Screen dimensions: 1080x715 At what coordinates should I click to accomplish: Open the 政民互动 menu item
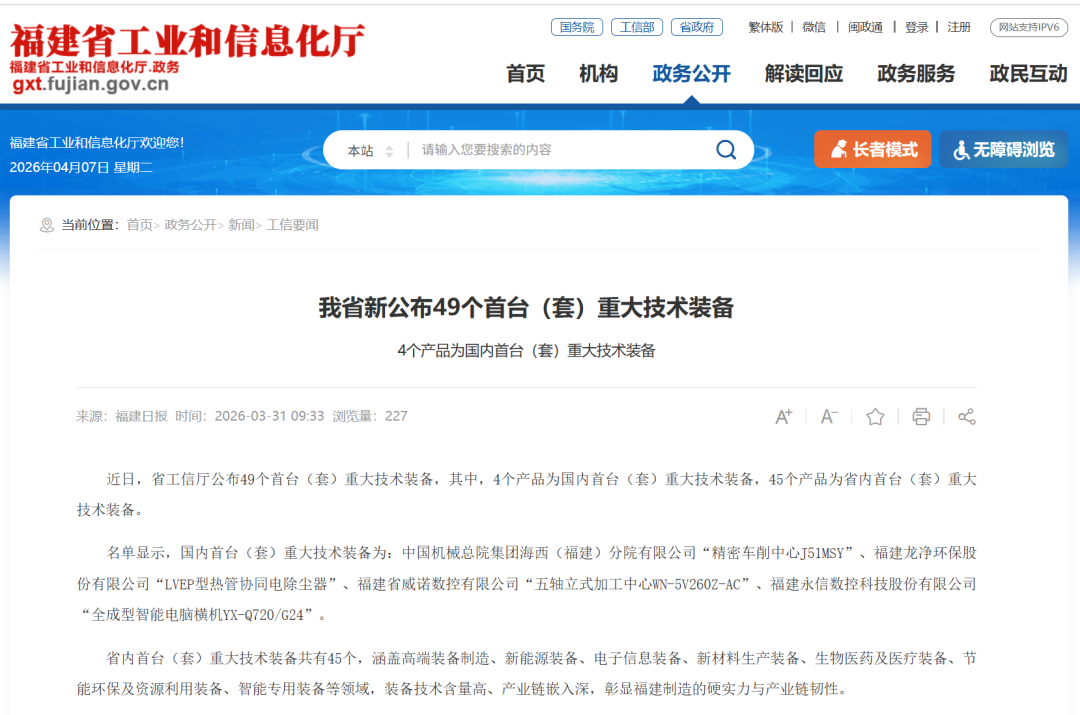(1027, 74)
